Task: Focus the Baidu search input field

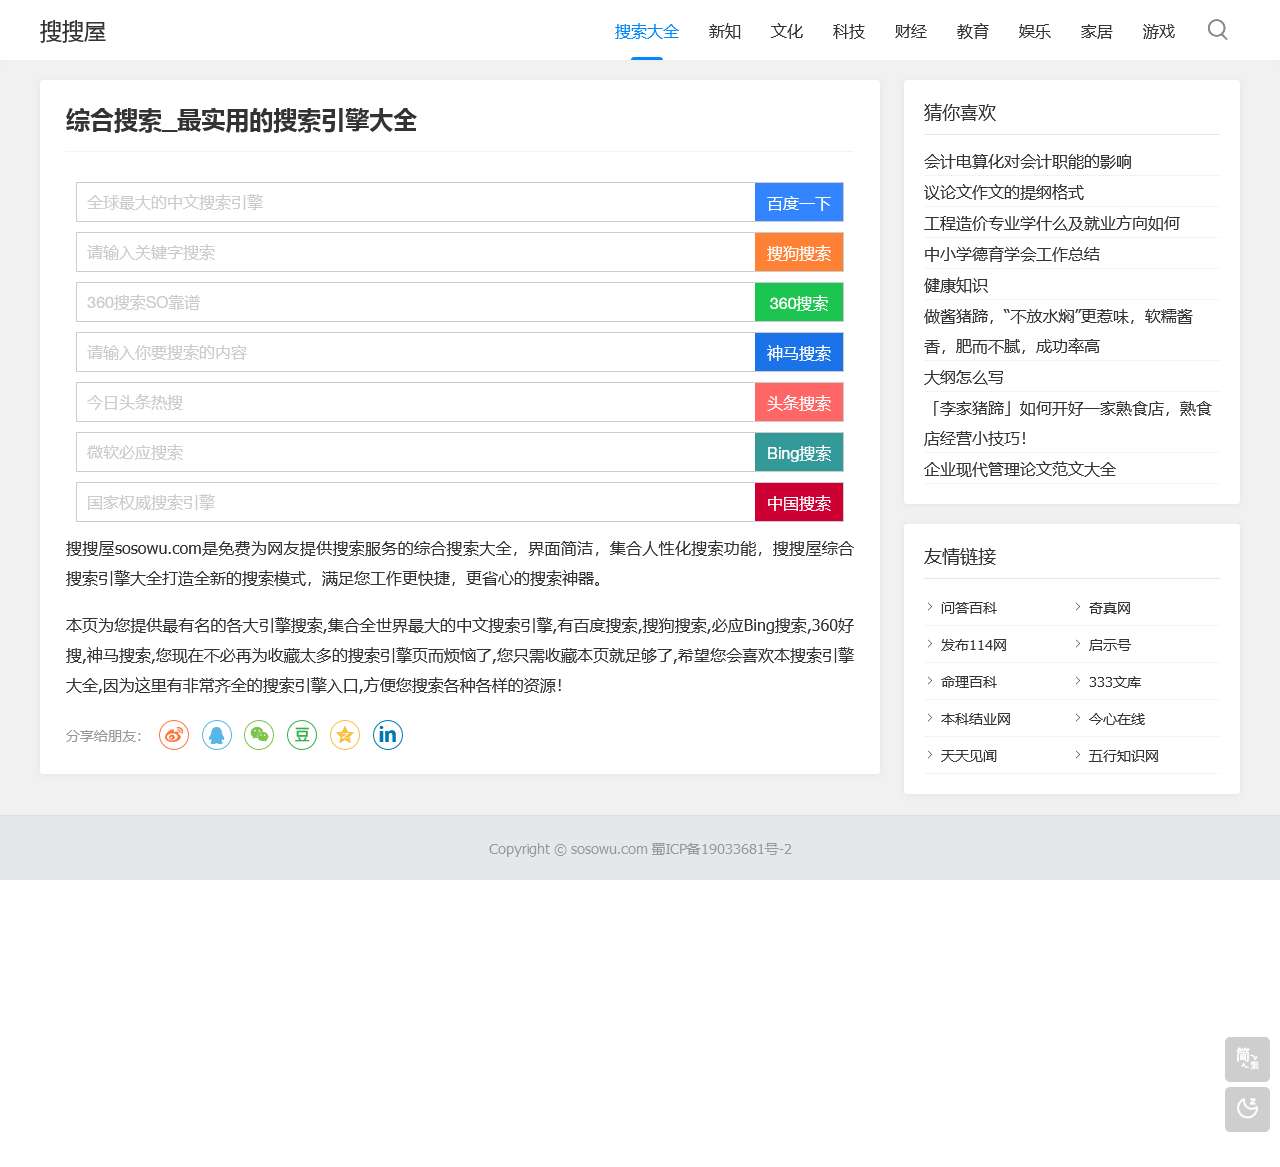Action: pos(415,202)
